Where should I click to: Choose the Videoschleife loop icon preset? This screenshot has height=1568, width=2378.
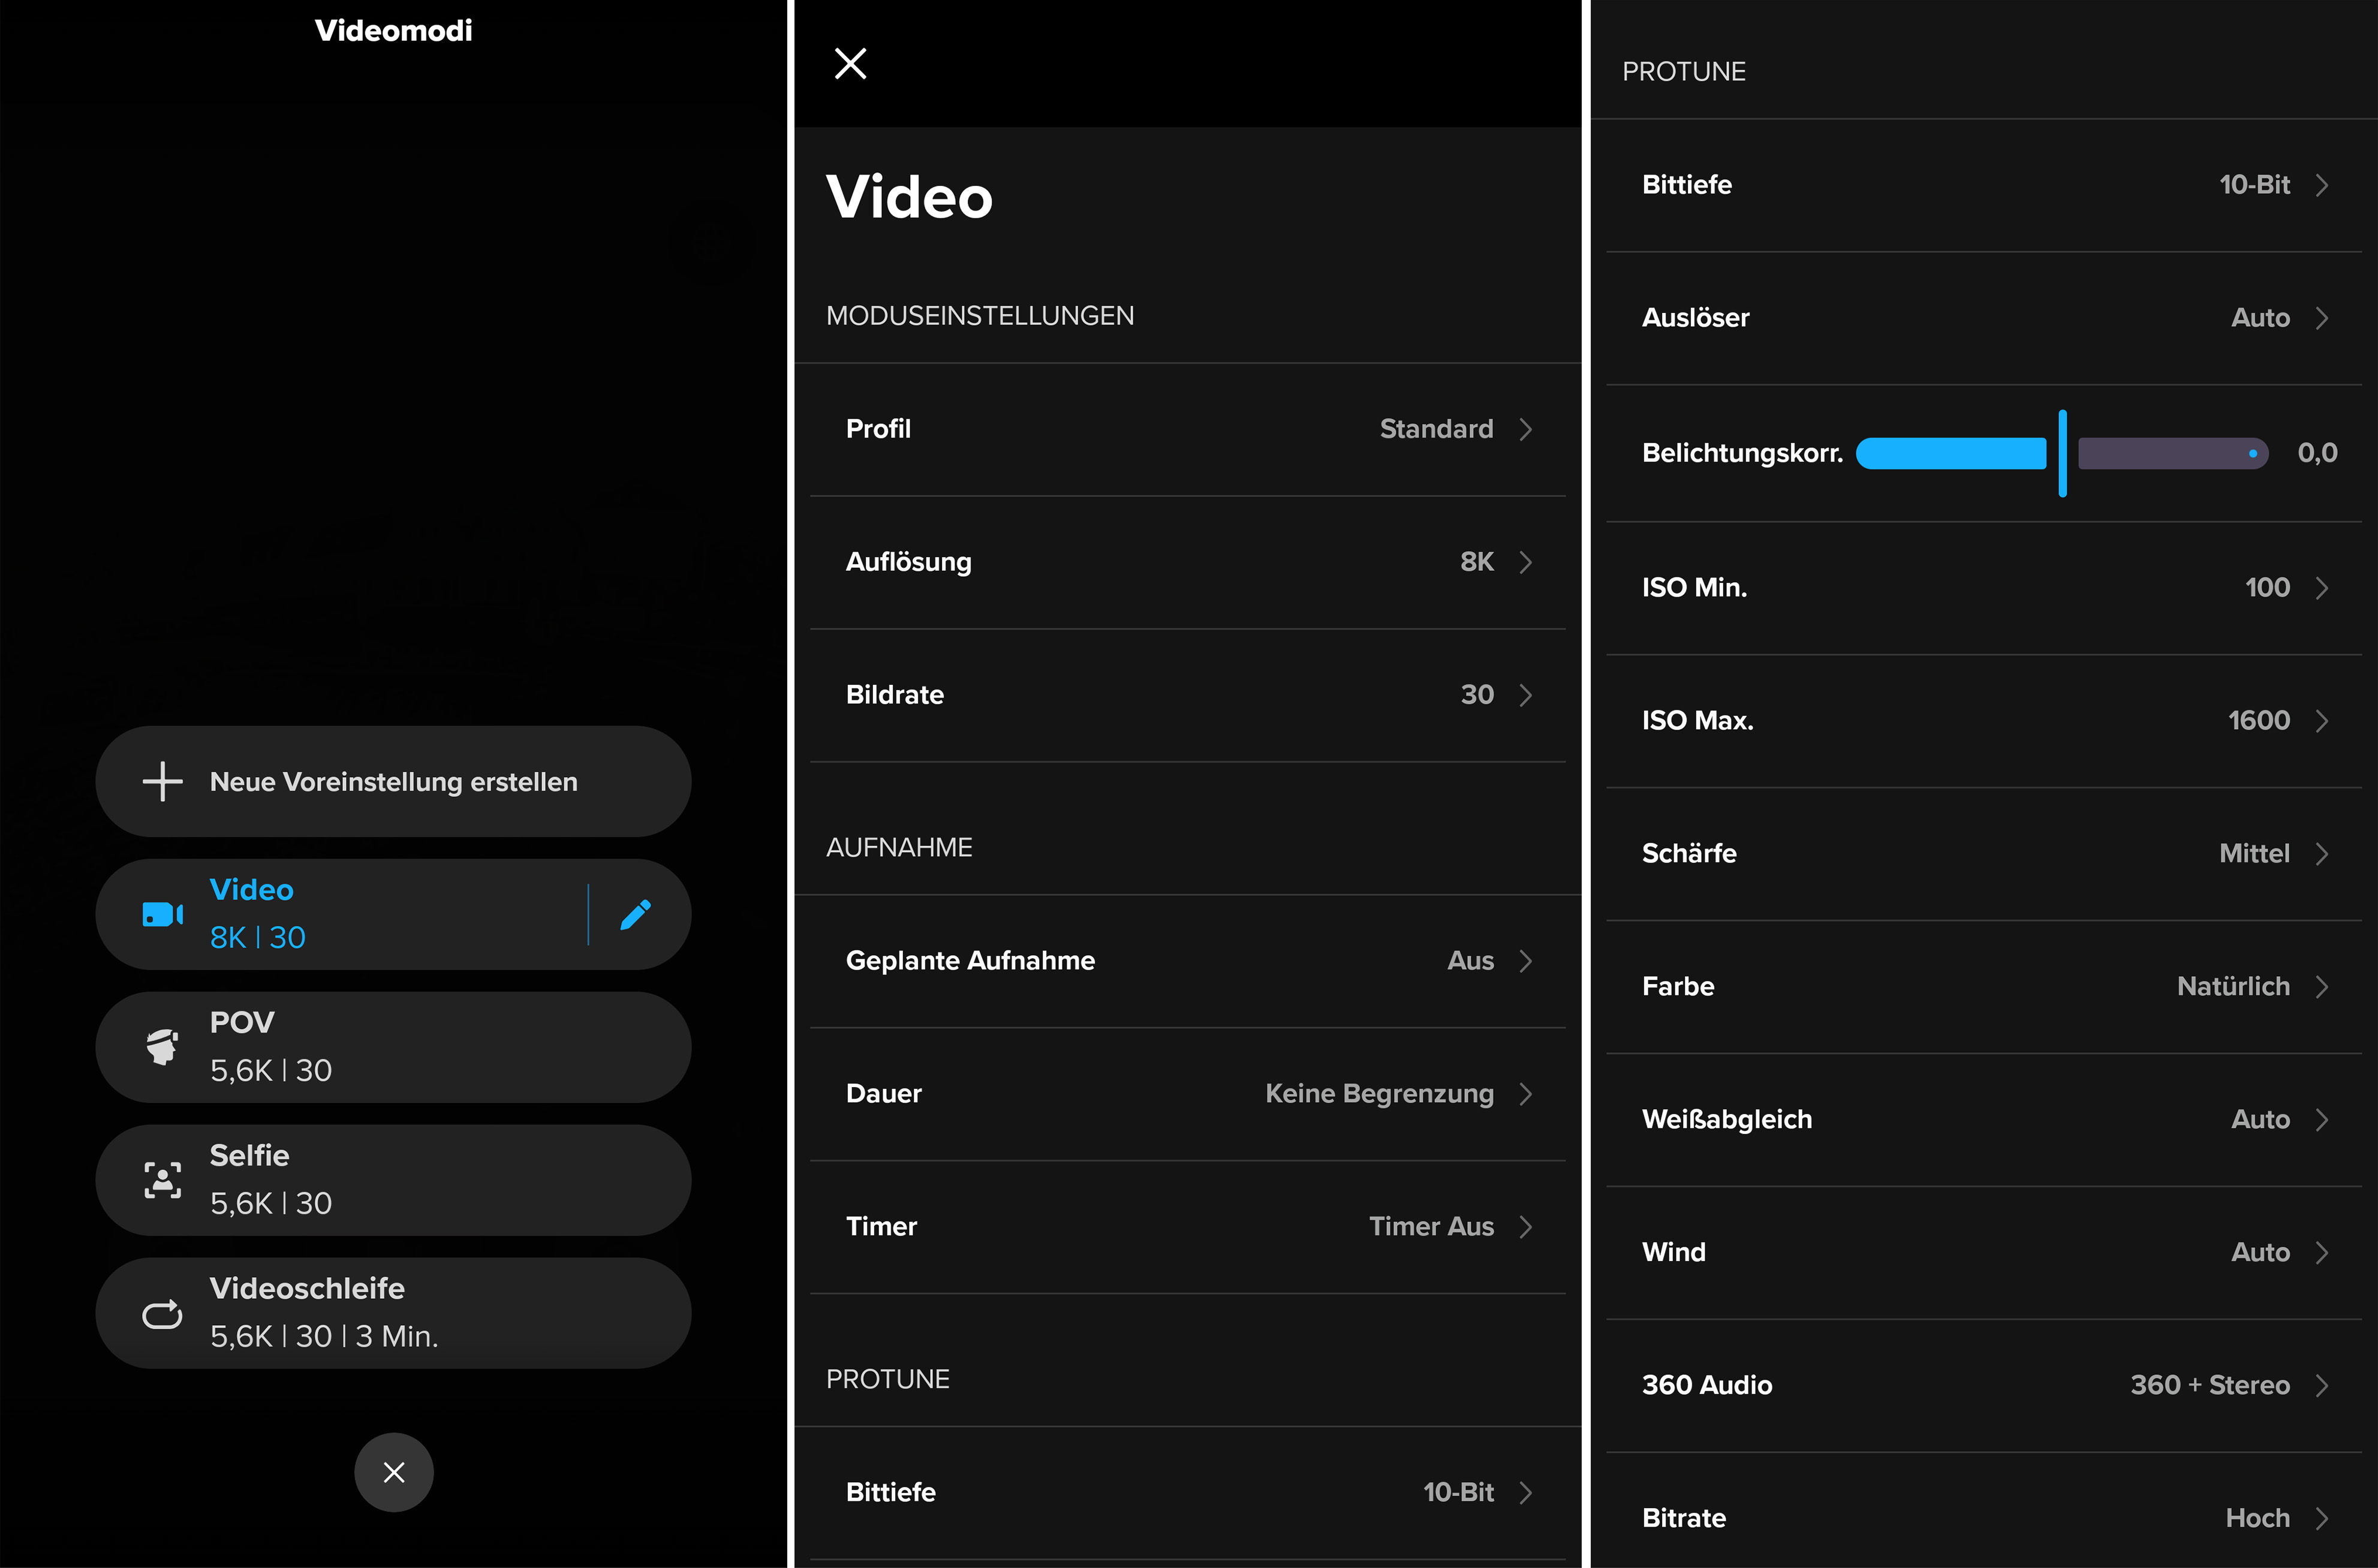[162, 1314]
